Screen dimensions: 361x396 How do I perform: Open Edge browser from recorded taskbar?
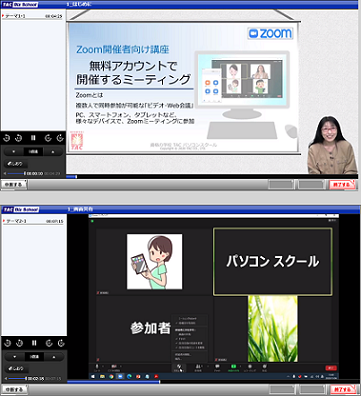(x=129, y=376)
